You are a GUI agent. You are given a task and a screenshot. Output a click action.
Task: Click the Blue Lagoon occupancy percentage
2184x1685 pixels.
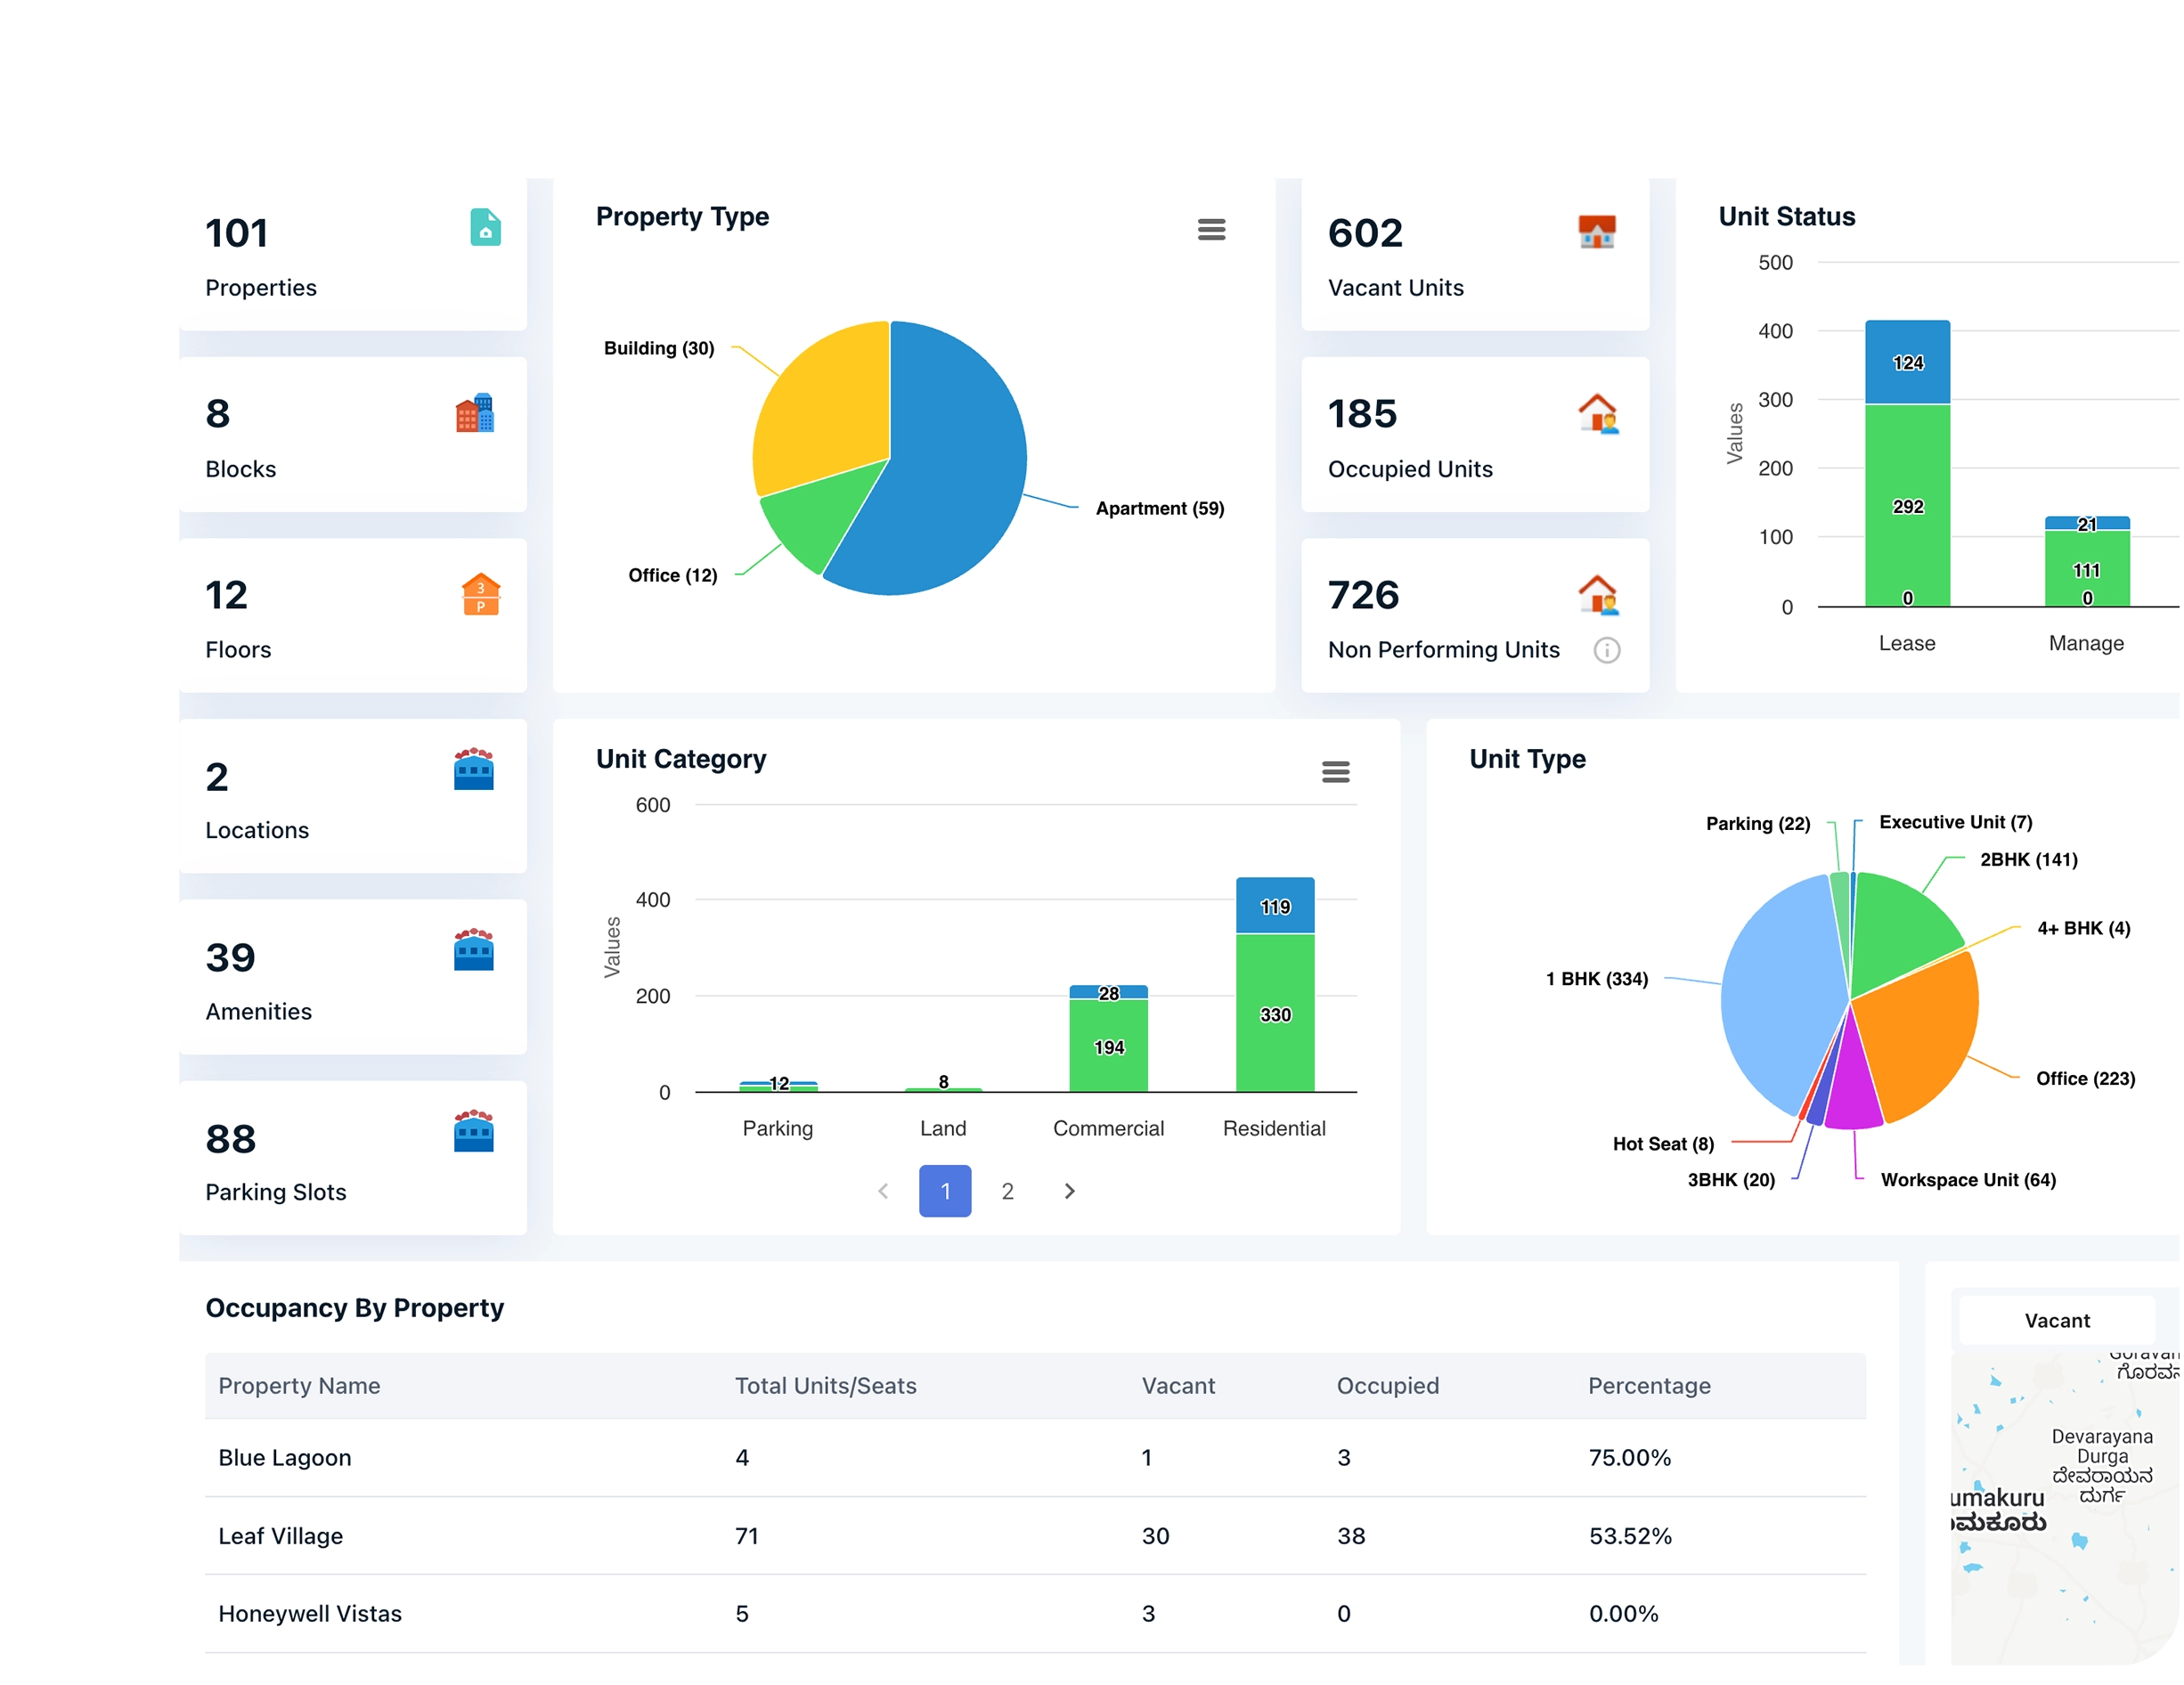click(1630, 1457)
